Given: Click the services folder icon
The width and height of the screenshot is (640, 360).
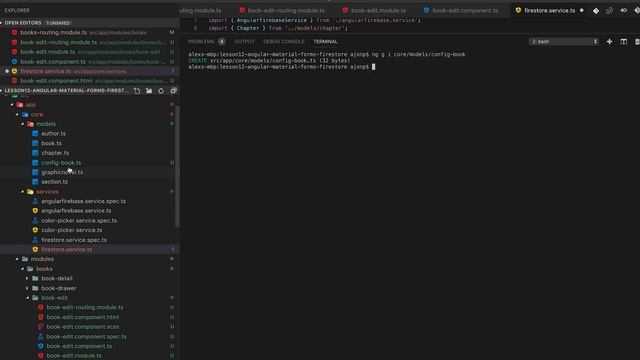Looking at the screenshot, I should coord(30,191).
